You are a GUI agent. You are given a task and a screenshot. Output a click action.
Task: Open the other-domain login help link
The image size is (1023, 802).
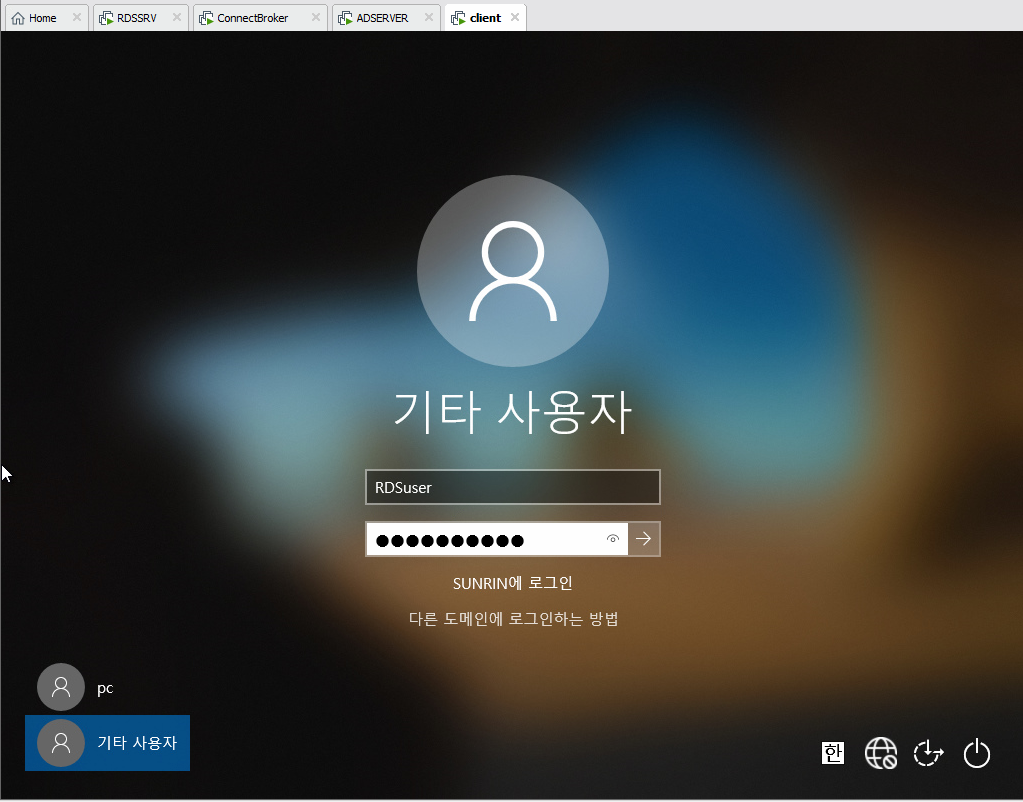coord(513,619)
